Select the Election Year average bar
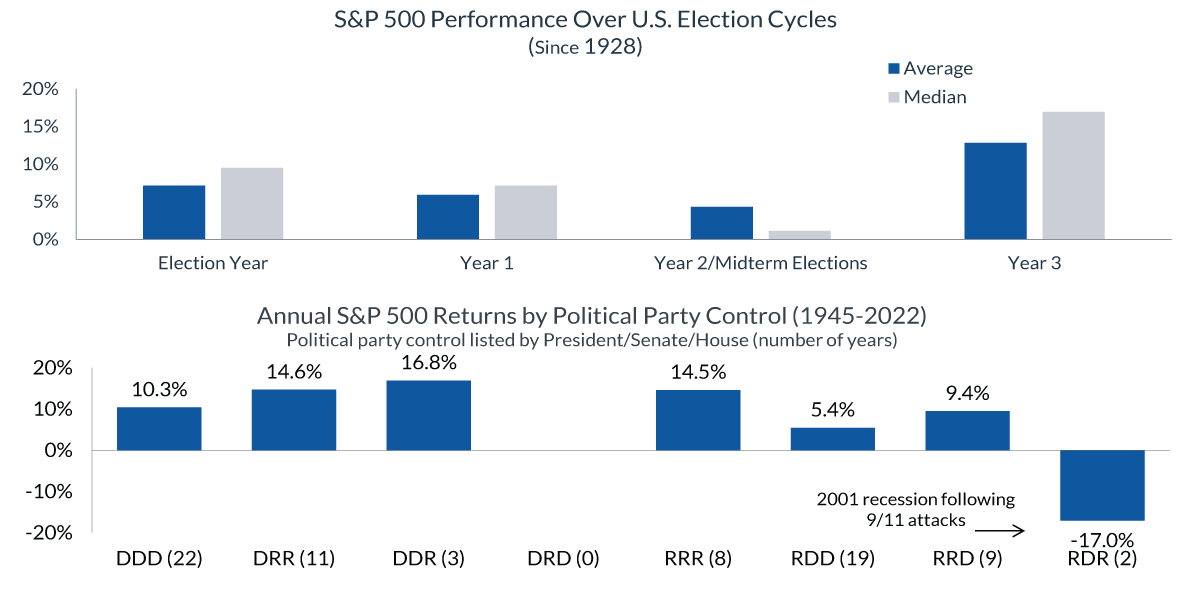 [174, 212]
